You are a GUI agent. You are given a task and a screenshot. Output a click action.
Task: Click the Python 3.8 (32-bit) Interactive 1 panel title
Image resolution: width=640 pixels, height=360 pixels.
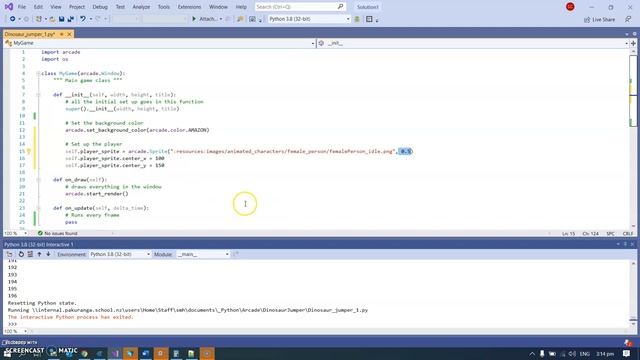[x=39, y=244]
